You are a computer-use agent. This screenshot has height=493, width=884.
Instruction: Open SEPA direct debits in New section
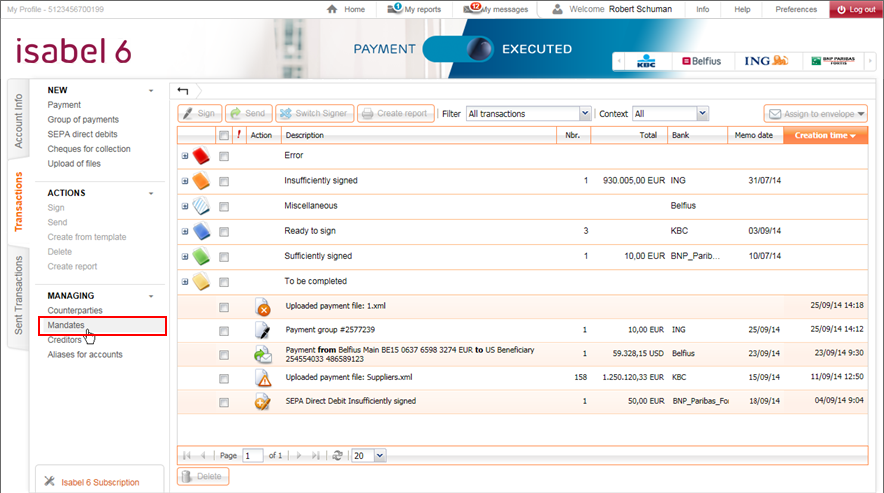[x=82, y=134]
